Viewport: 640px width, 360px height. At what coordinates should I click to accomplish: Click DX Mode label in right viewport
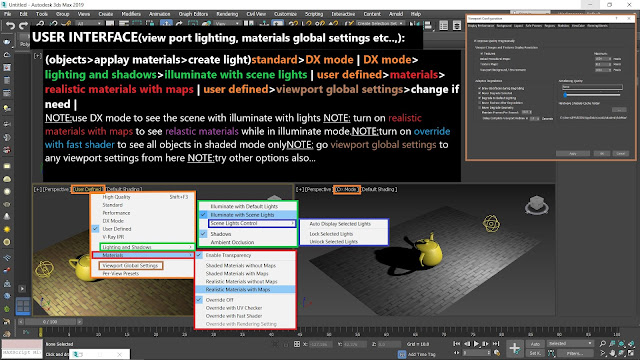pos(347,189)
